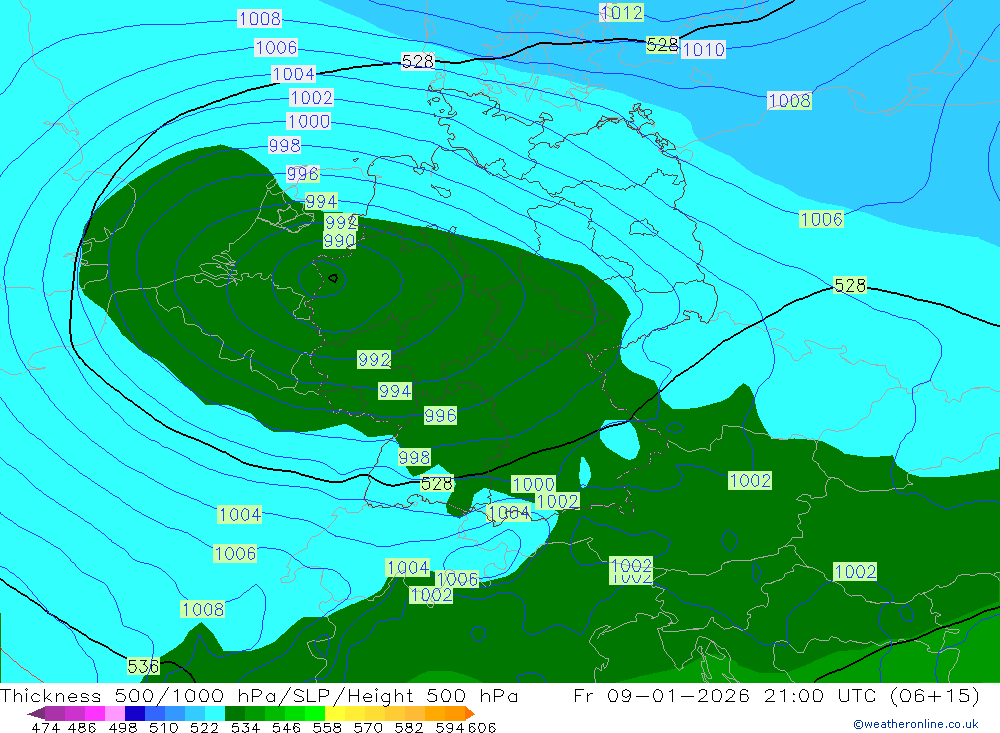The image size is (1000, 733).
Task: Click the bright magenta legend swatch
Action: click(95, 713)
